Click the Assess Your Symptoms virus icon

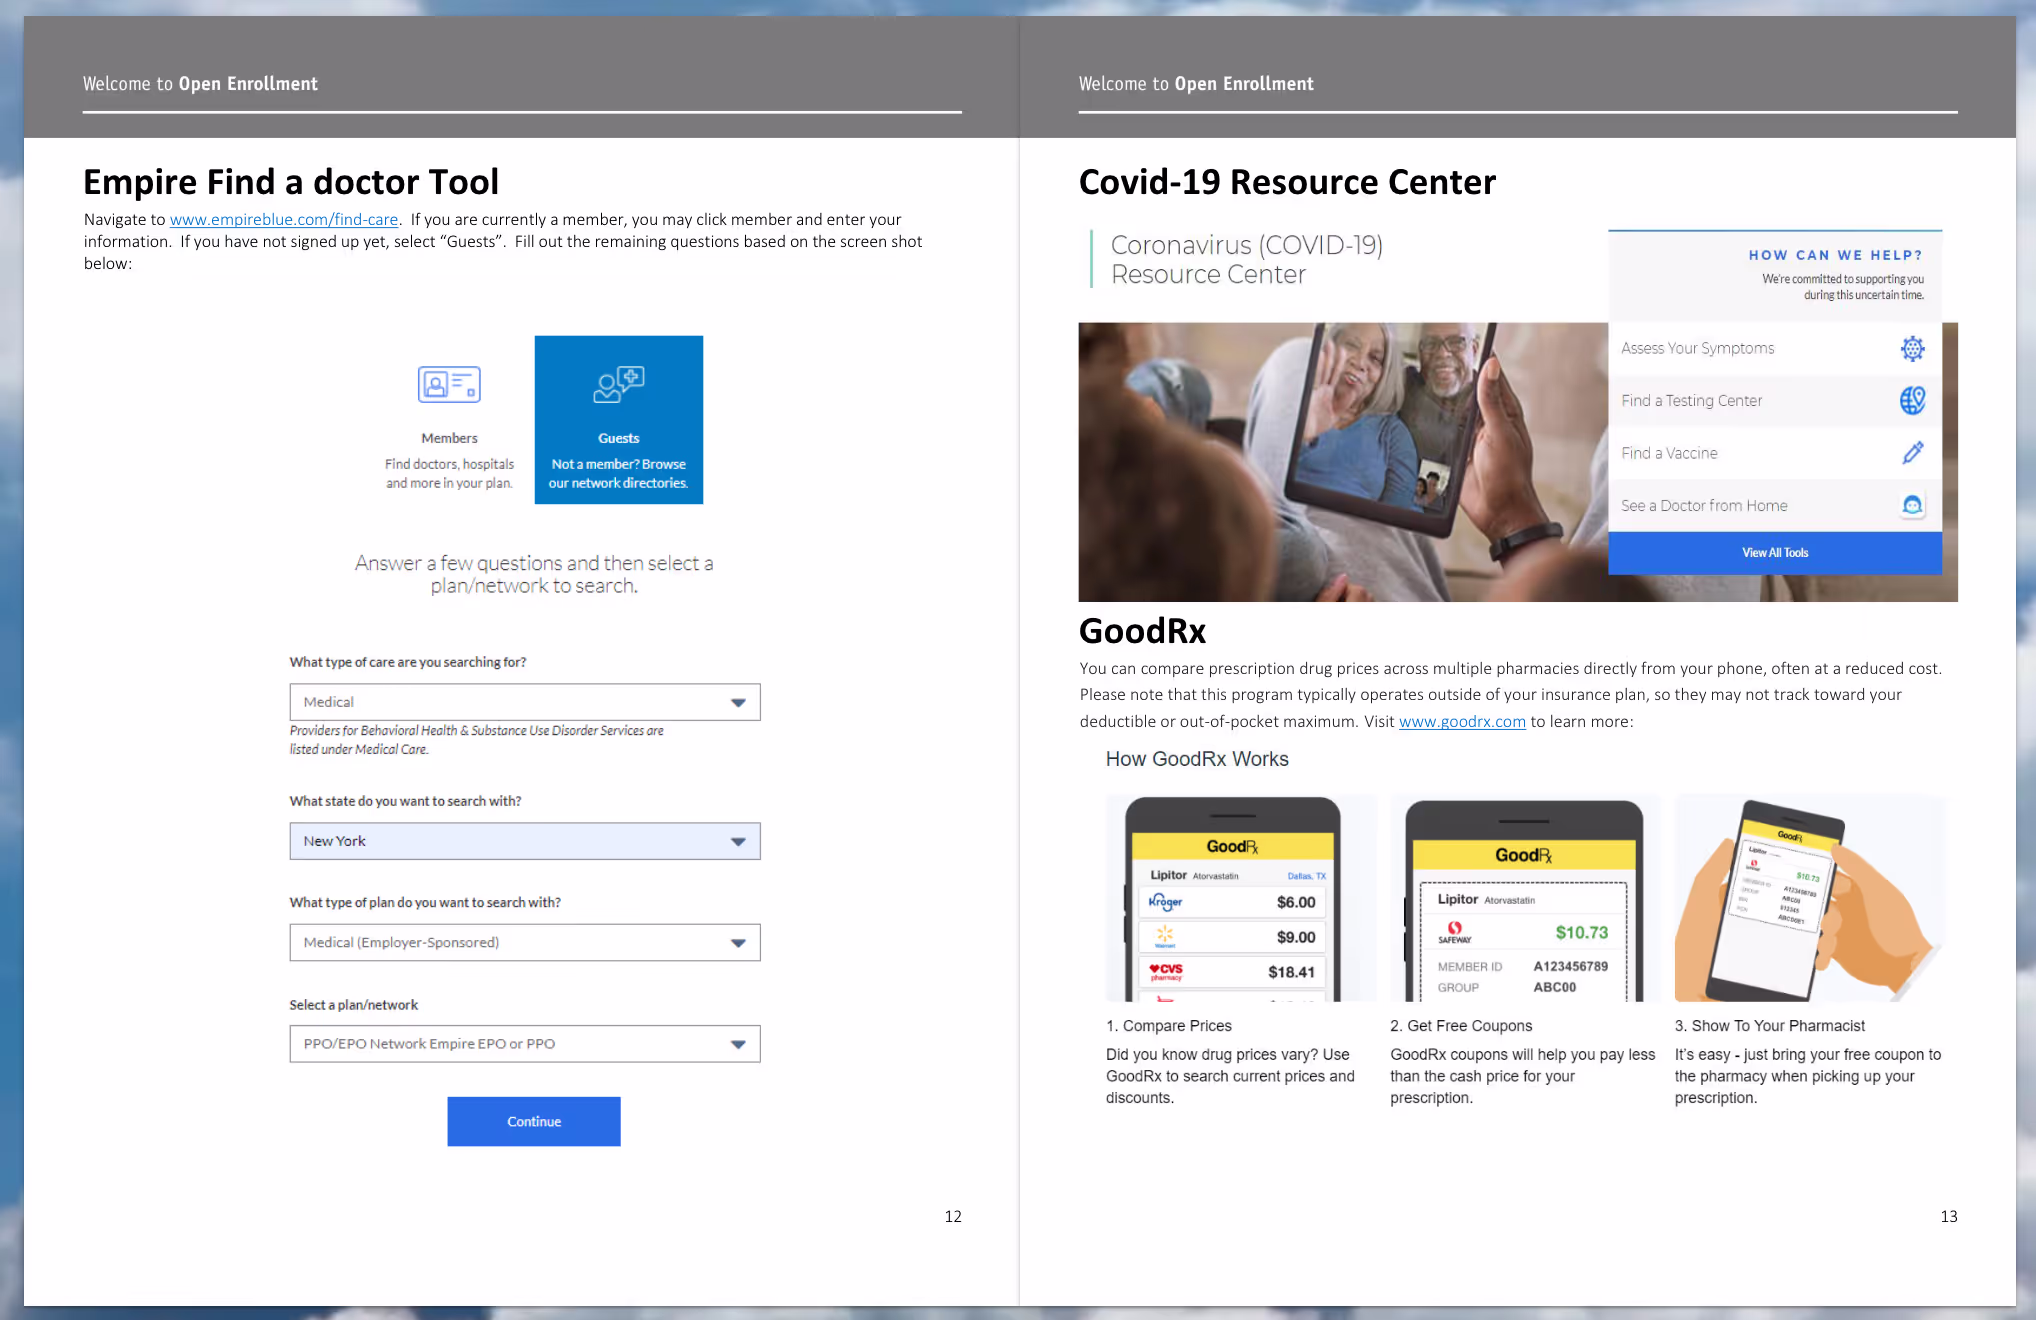pyautogui.click(x=1912, y=348)
